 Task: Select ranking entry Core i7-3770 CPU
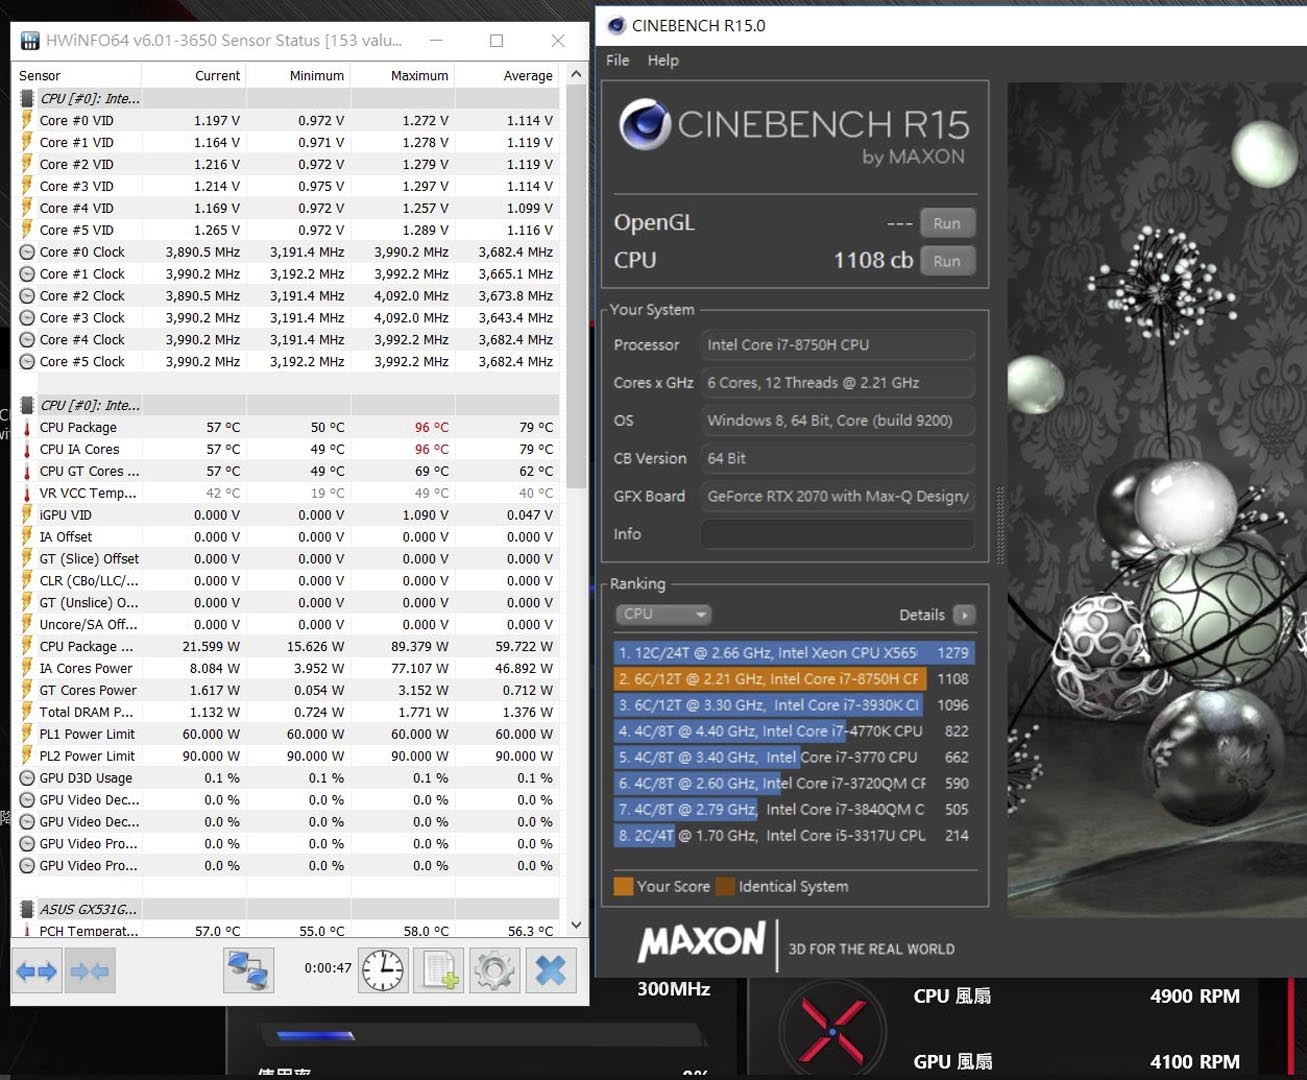pos(794,757)
